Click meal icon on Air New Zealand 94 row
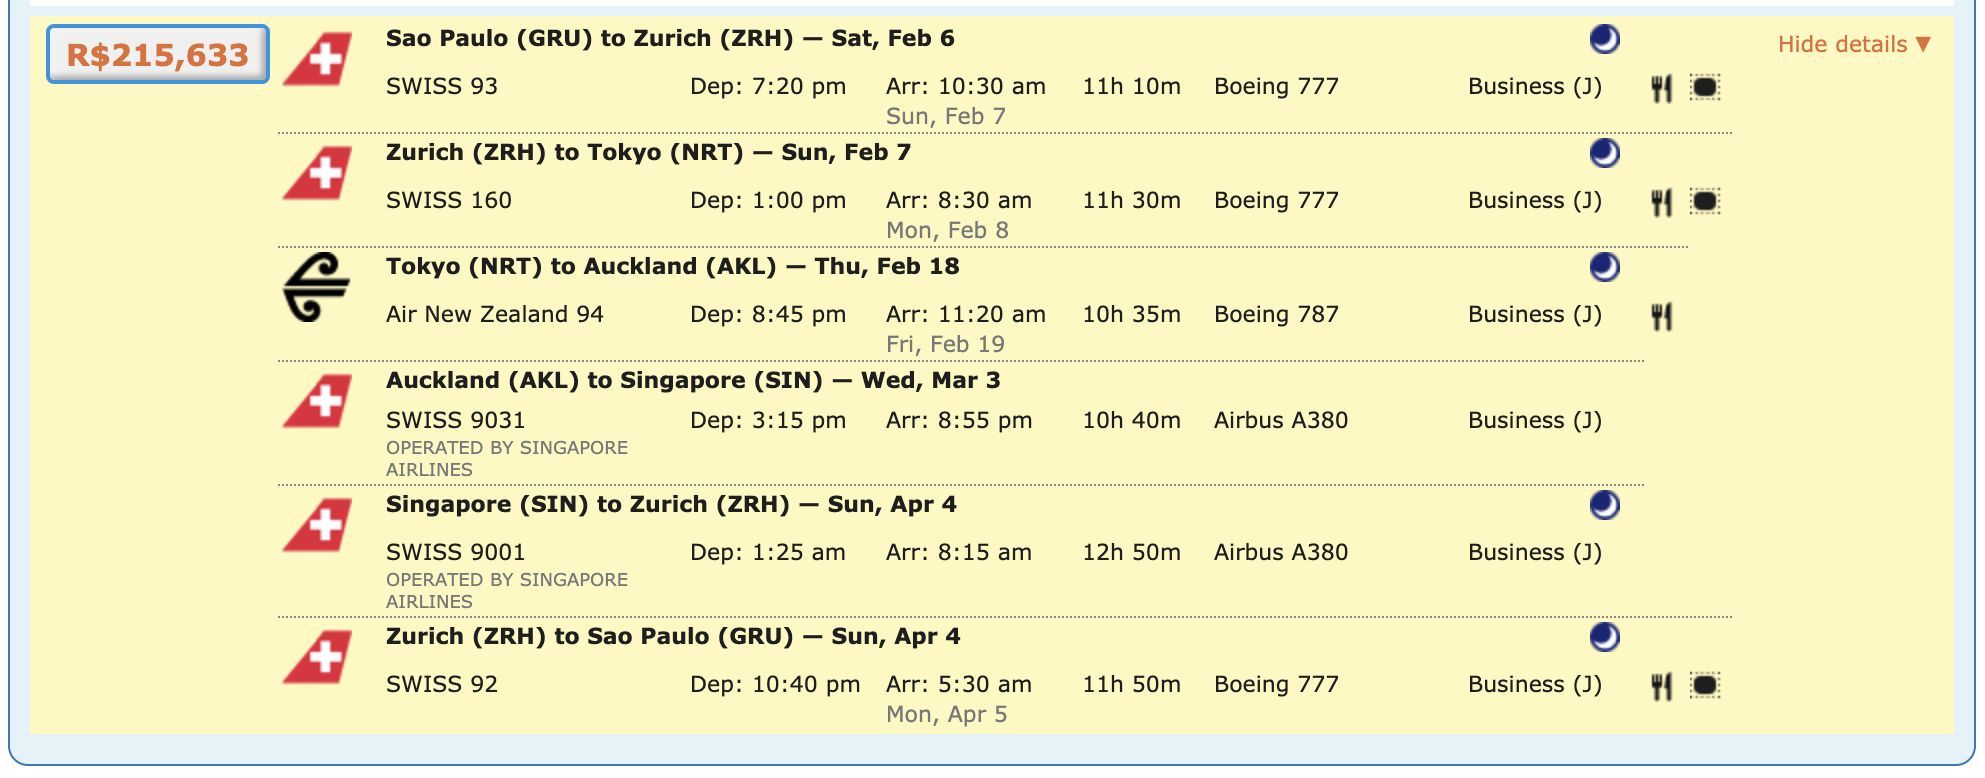 coord(1661,316)
